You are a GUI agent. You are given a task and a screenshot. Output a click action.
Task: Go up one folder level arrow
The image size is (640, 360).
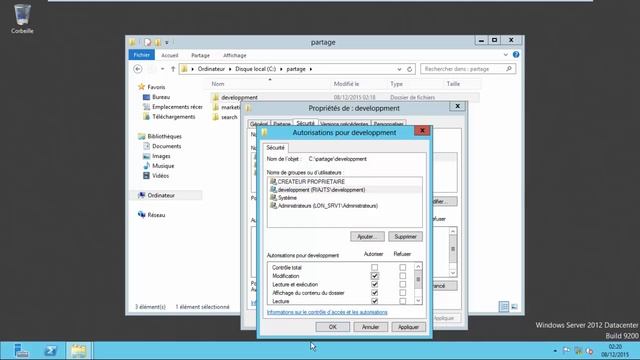click(x=173, y=69)
